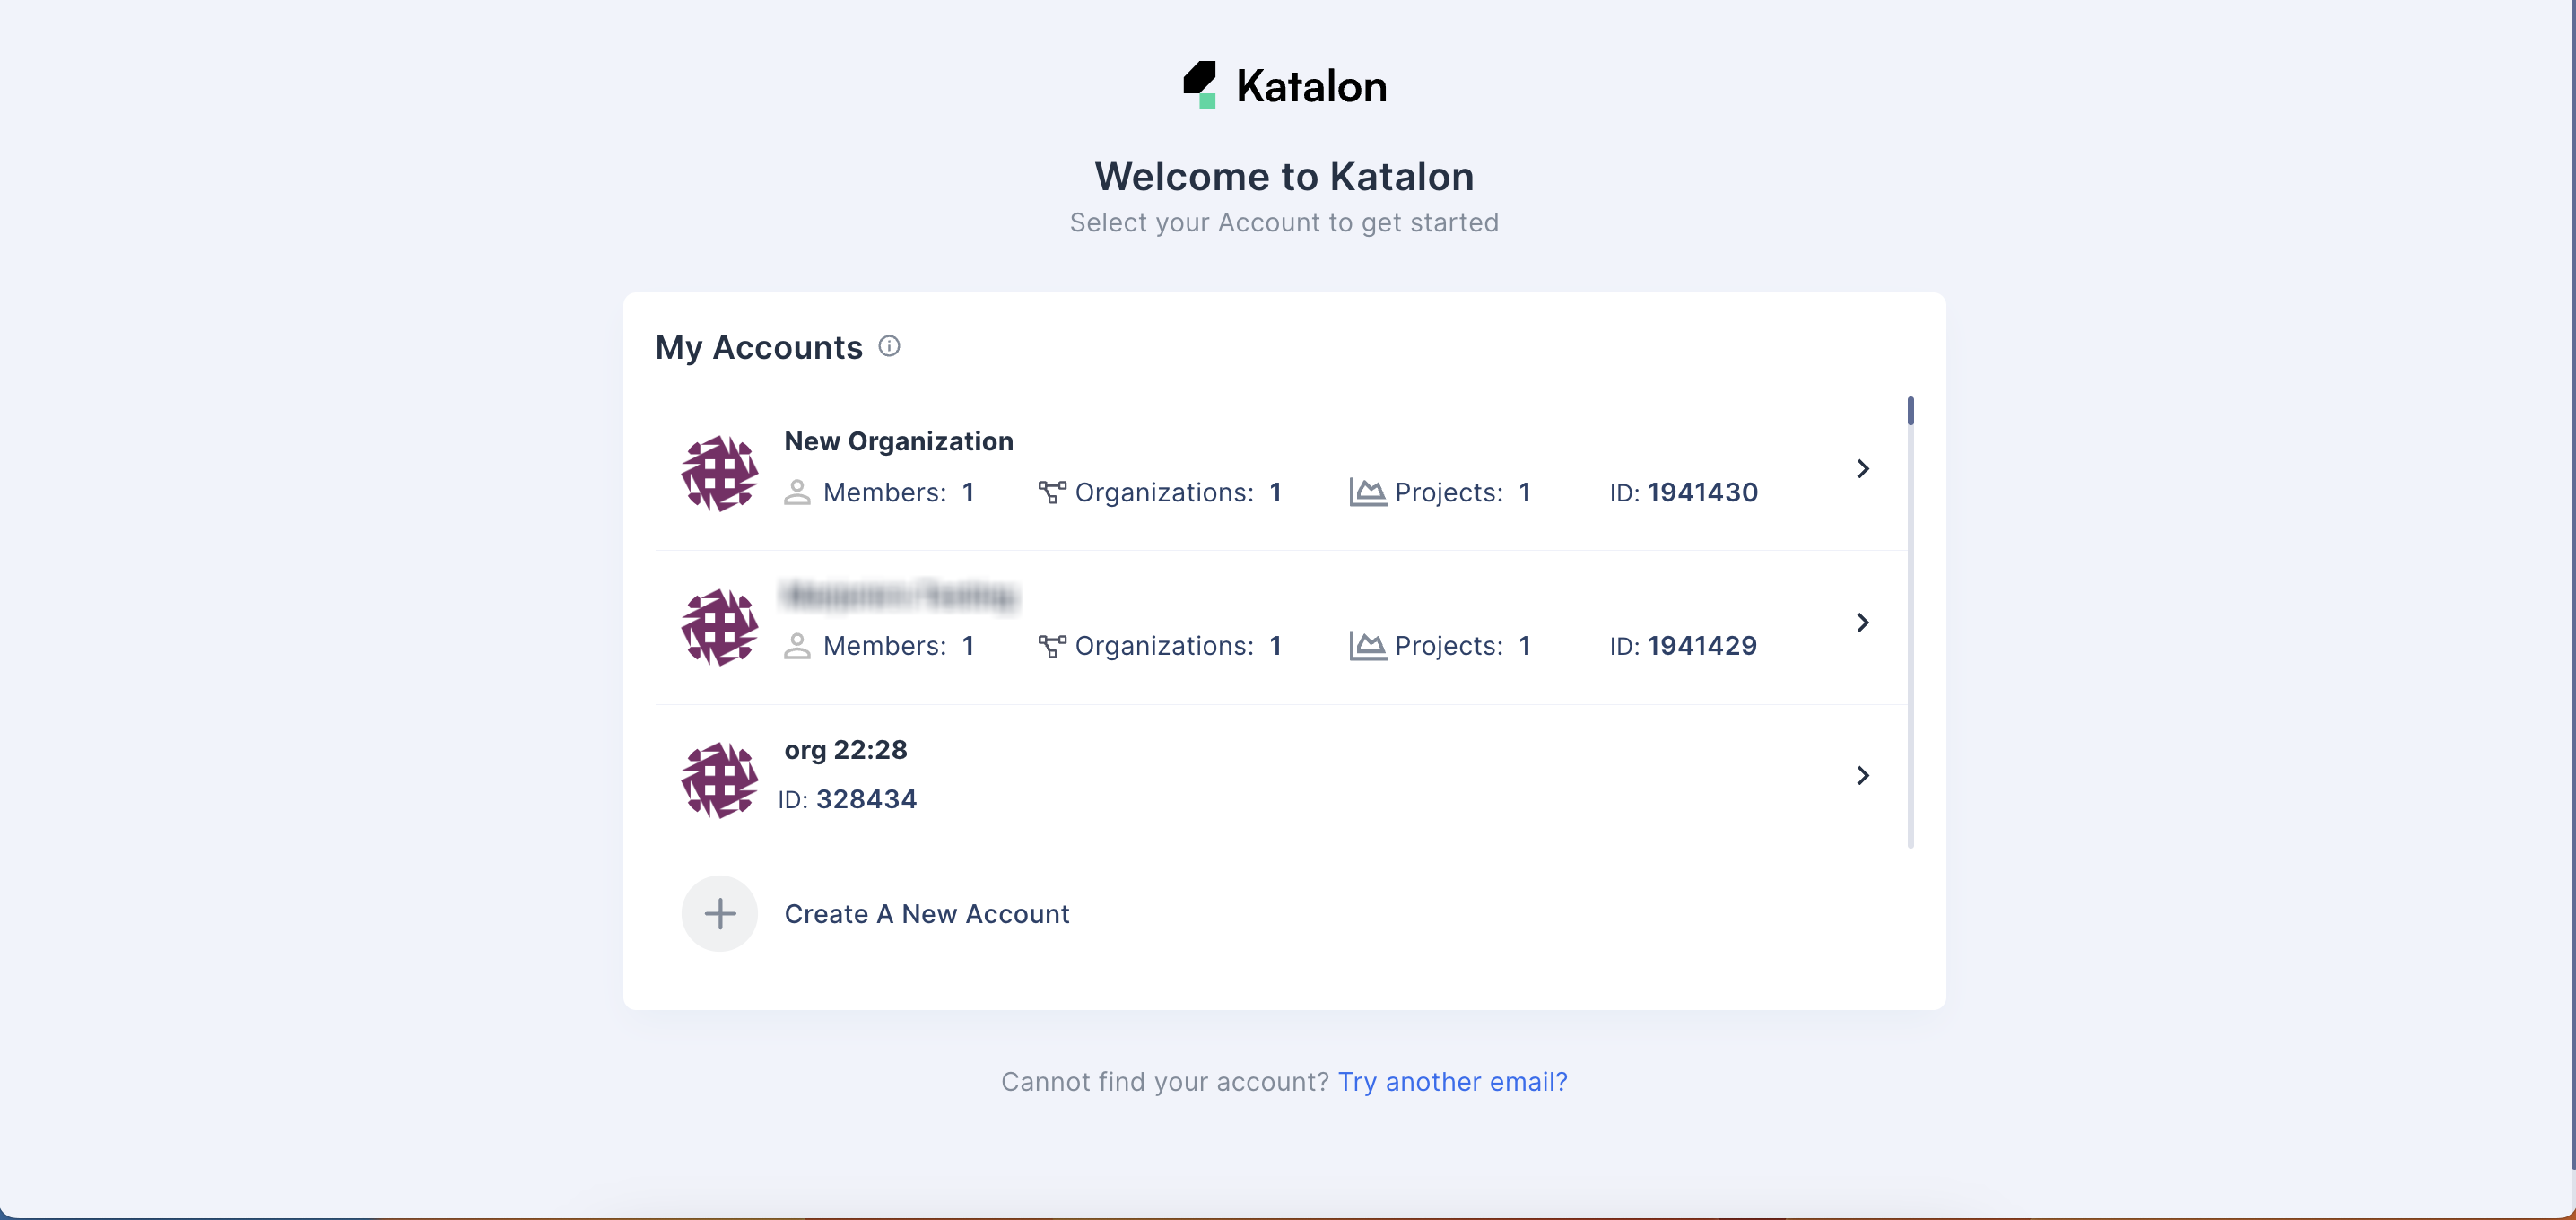Screen dimensions: 2576x1220
Task: Click the ID 328434 value under org 22:28
Action: pyautogui.click(x=866, y=799)
